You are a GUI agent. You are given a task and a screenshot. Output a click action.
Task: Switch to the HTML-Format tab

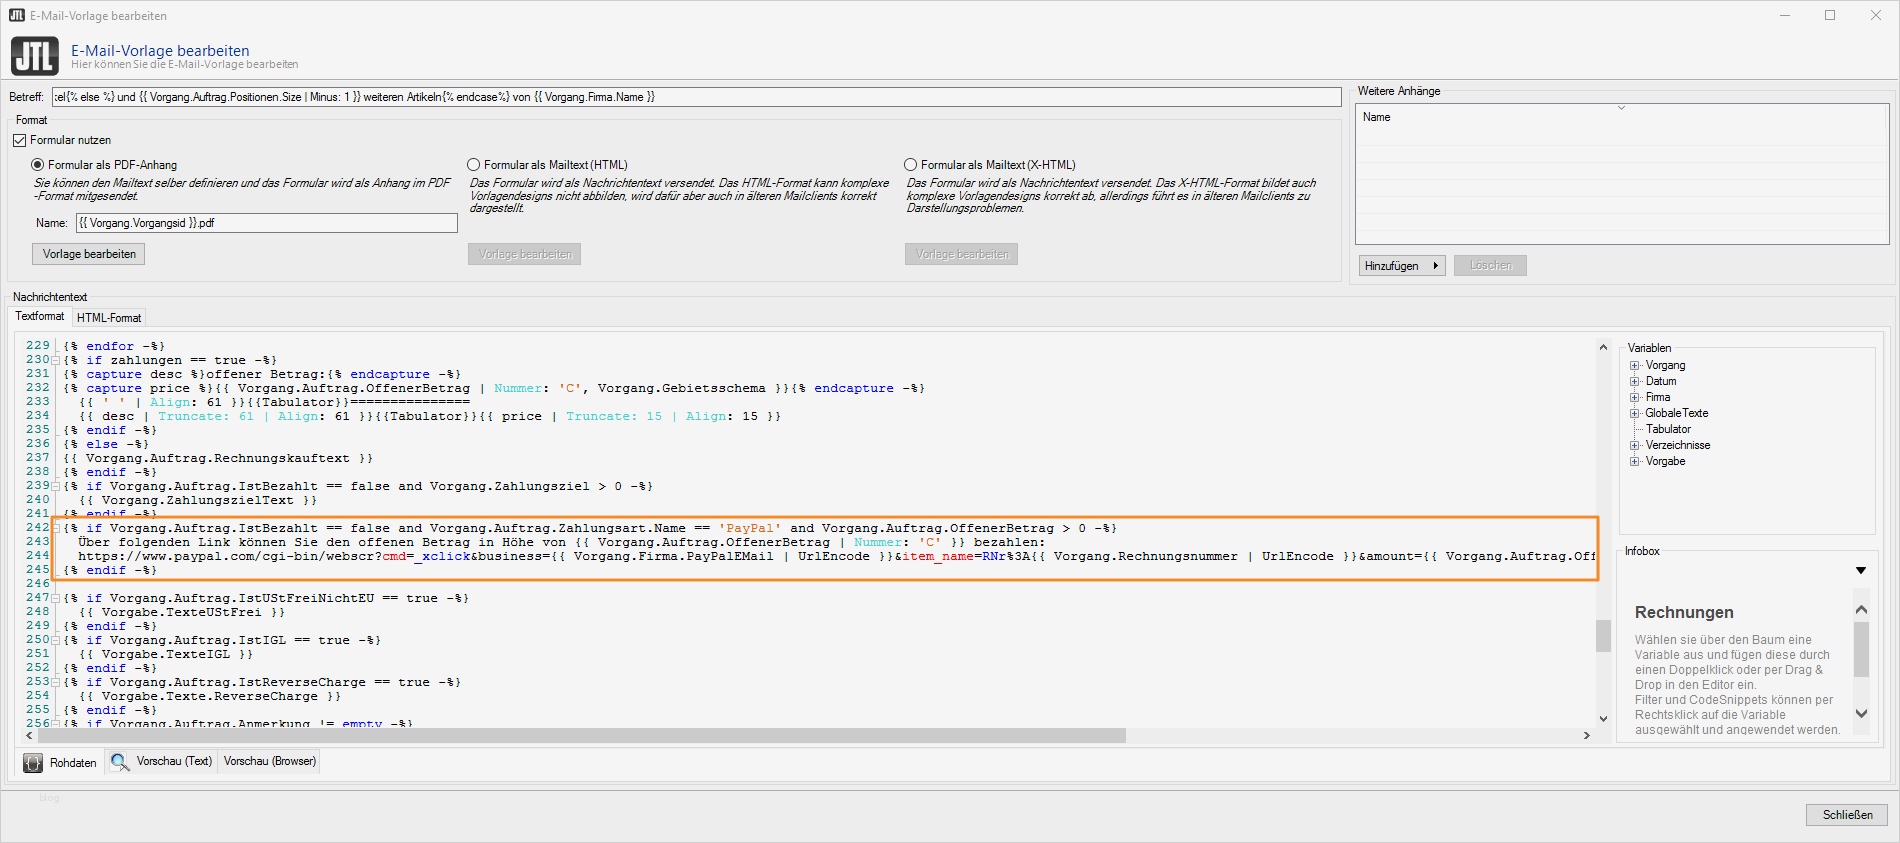109,318
